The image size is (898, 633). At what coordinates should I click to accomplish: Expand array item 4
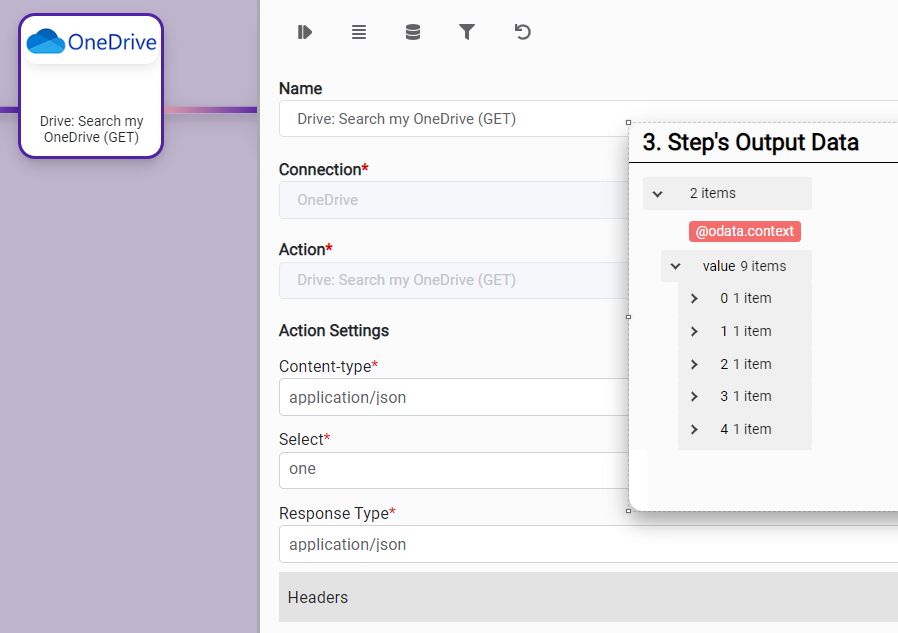(x=694, y=430)
